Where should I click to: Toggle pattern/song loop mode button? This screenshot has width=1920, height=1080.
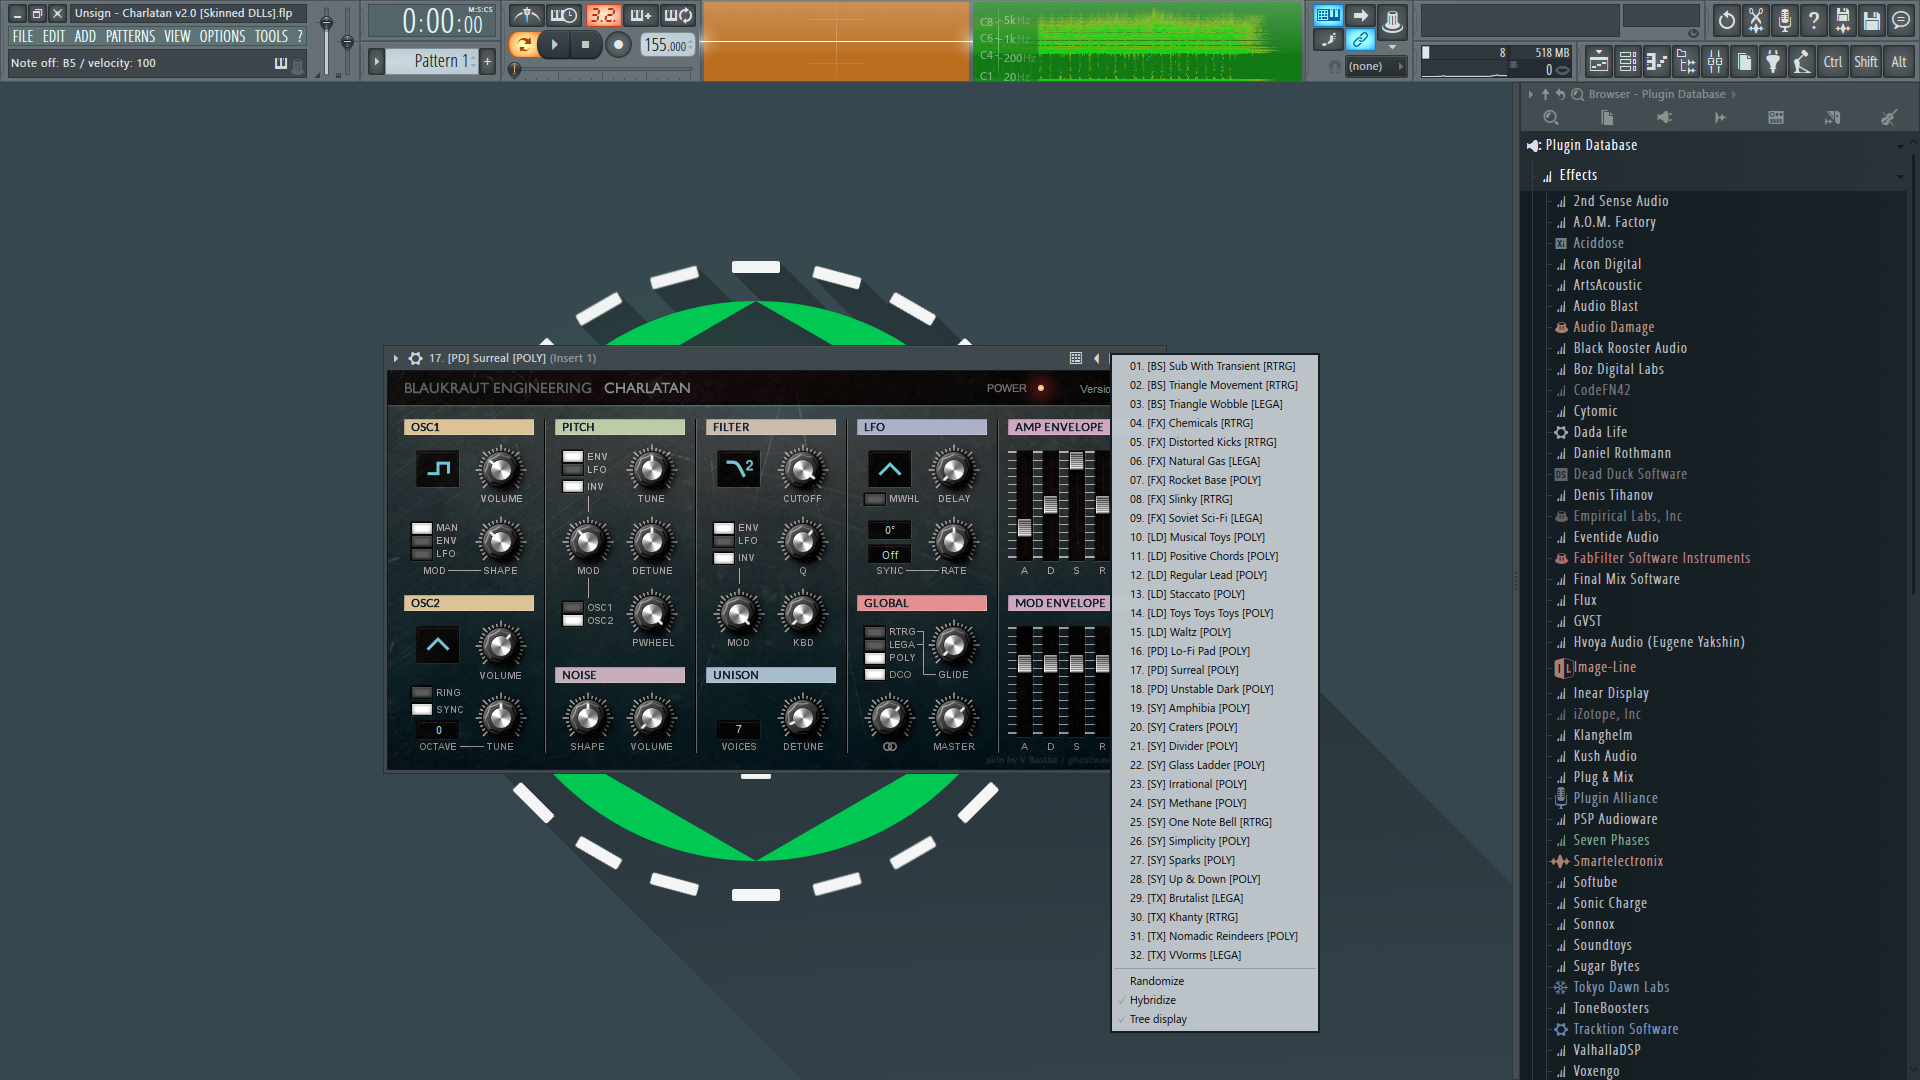coord(522,44)
